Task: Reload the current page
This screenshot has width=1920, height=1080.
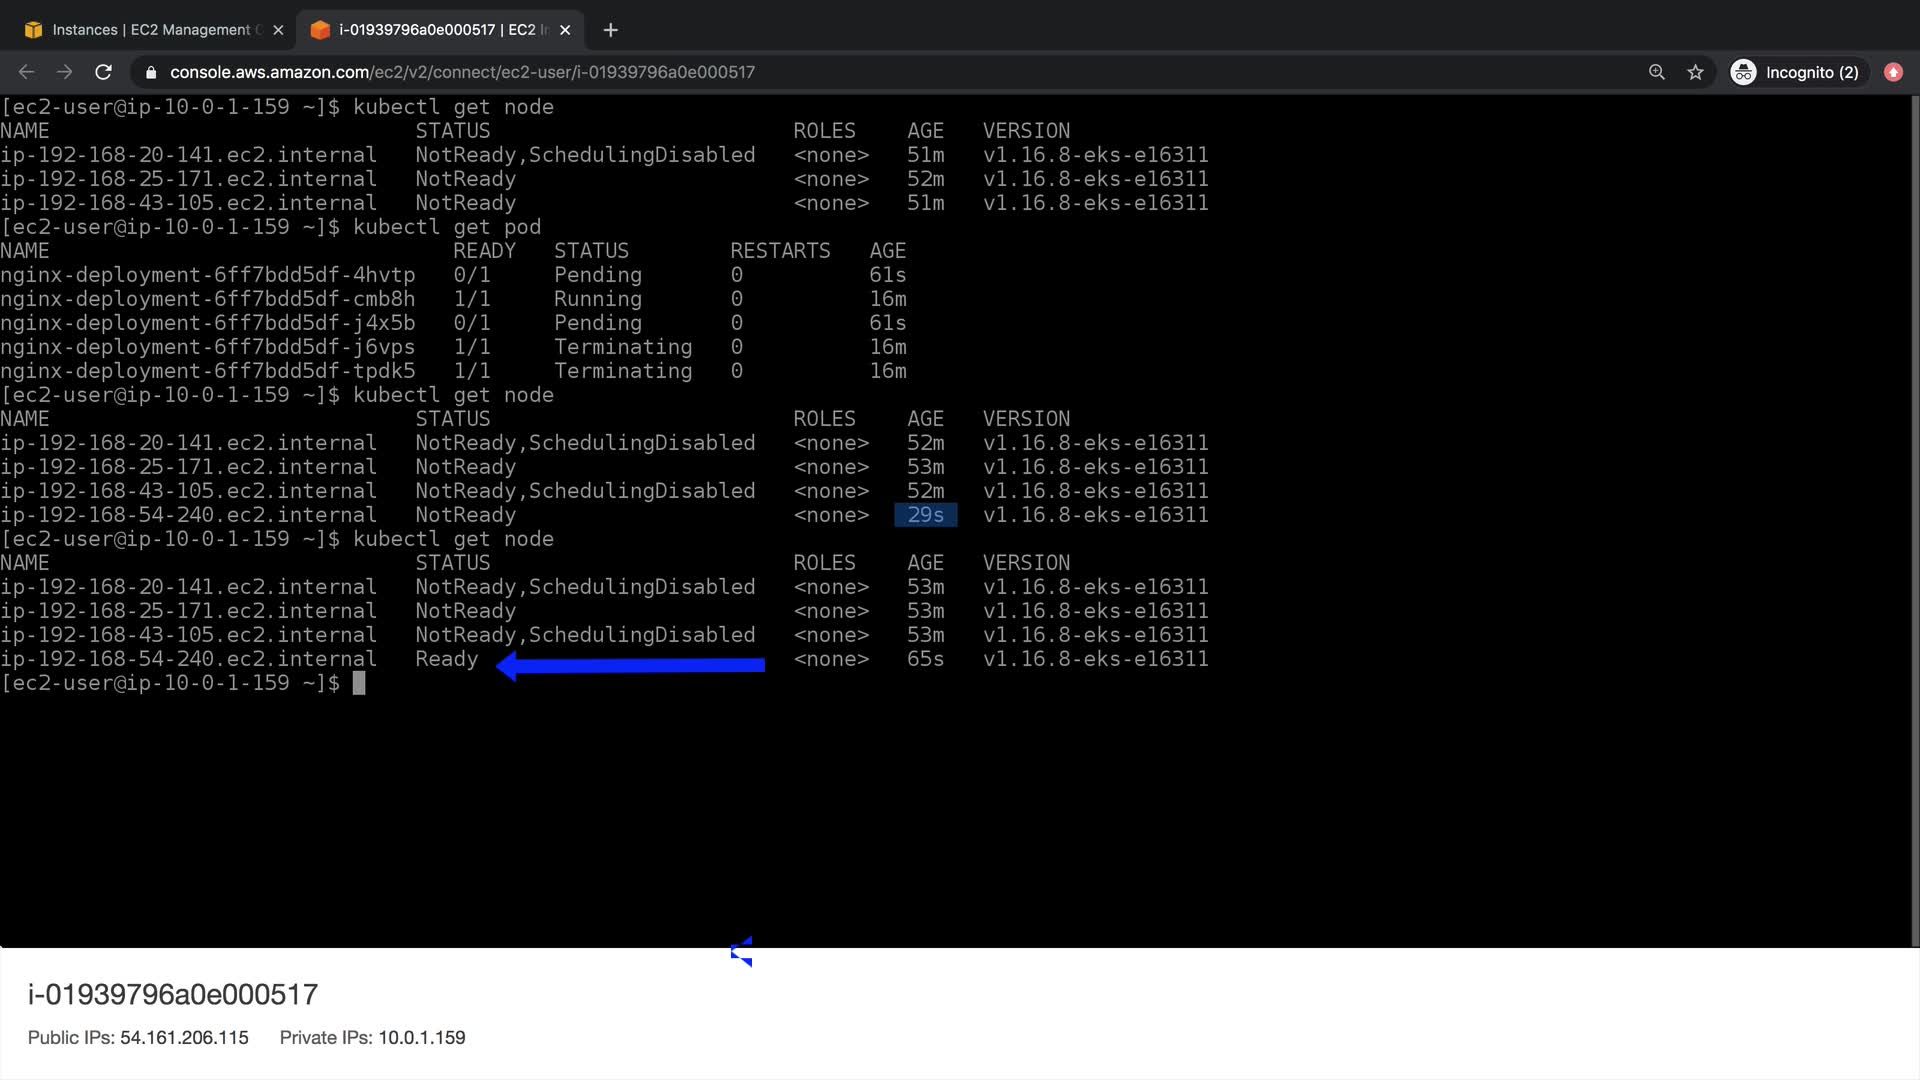Action: coord(103,72)
